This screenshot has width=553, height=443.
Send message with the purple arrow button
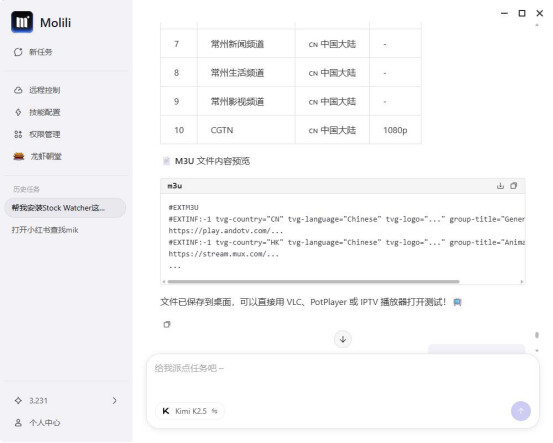[x=521, y=411]
